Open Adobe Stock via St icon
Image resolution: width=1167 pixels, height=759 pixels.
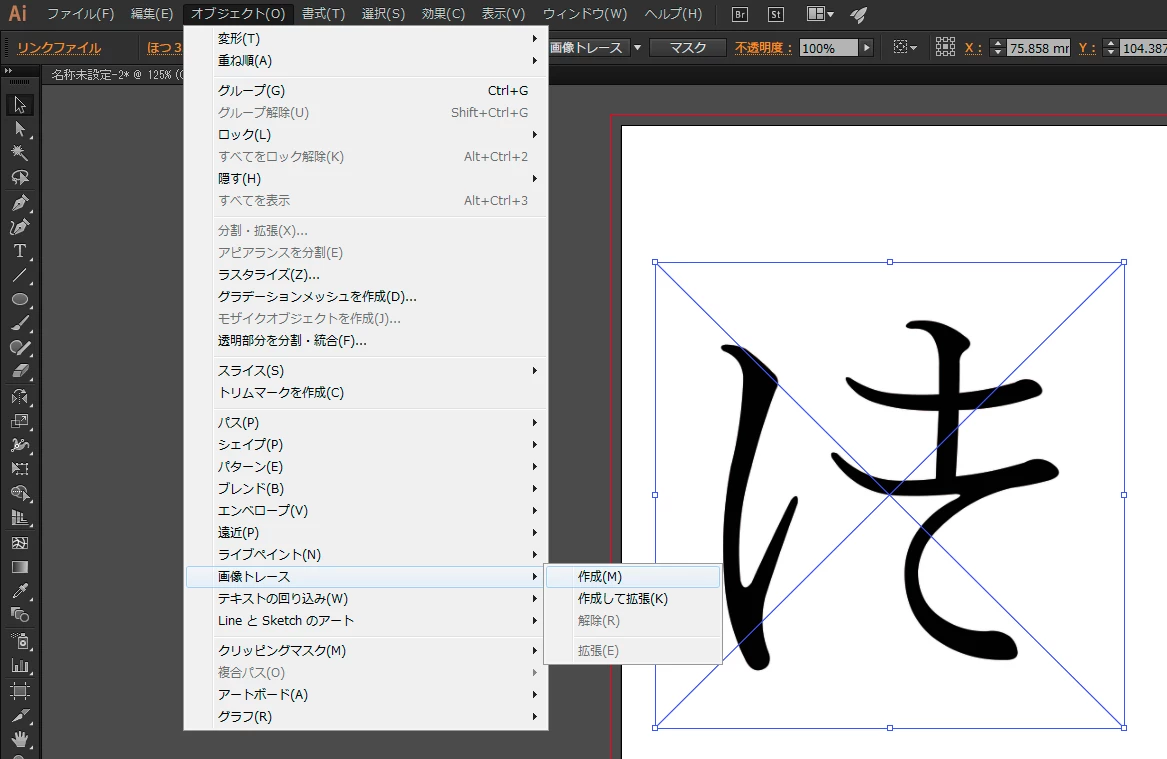pos(776,14)
